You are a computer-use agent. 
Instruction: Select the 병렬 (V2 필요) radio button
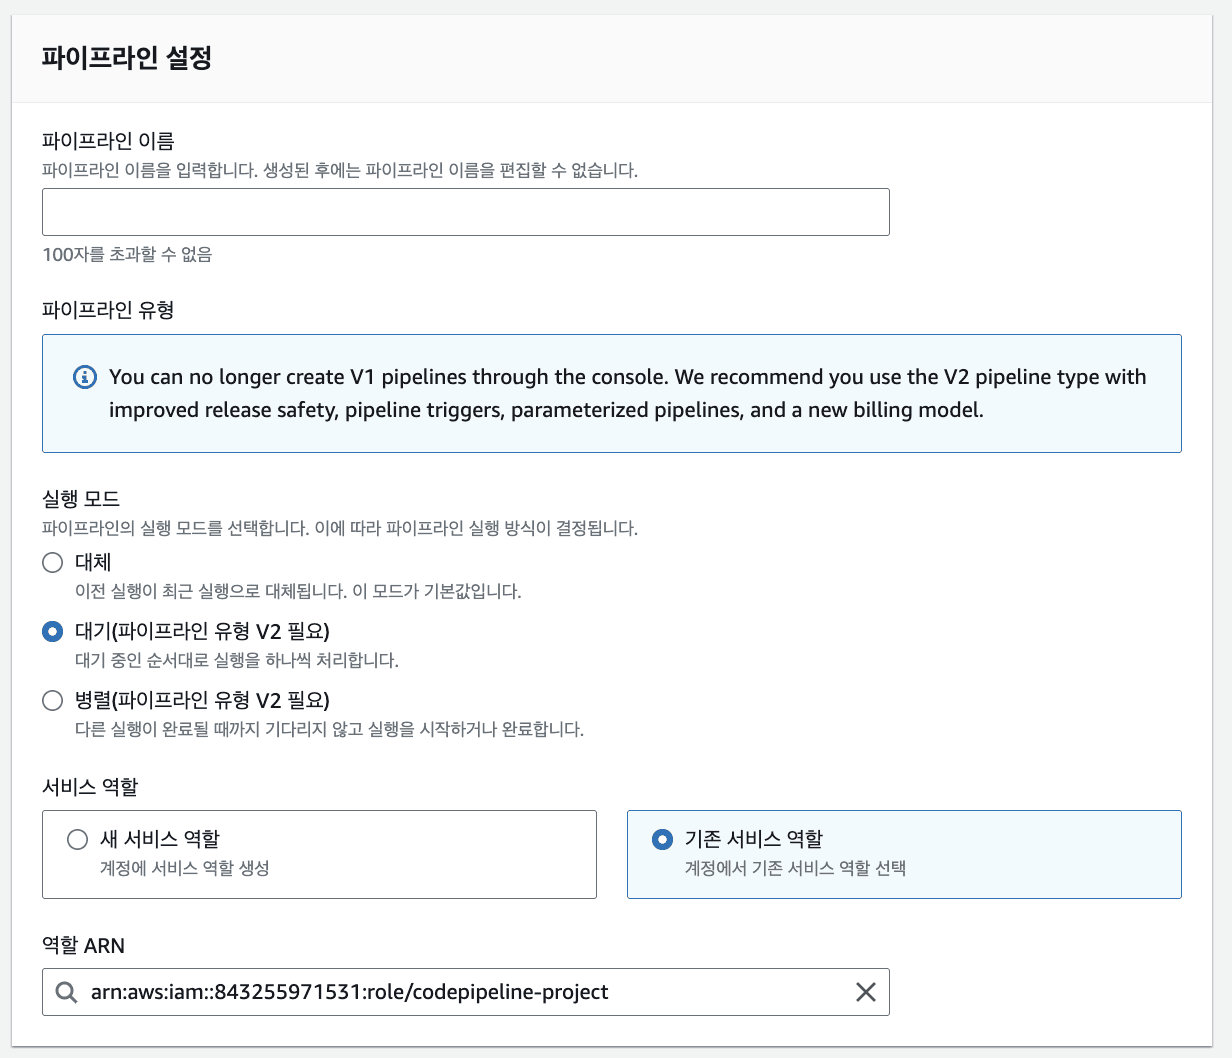53,700
